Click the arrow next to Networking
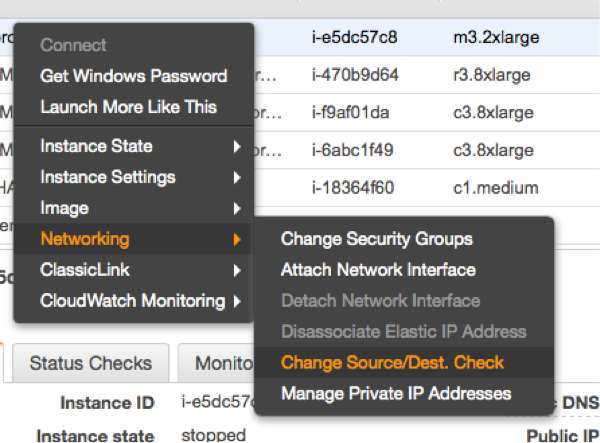This screenshot has height=443, width=600. [x=236, y=239]
